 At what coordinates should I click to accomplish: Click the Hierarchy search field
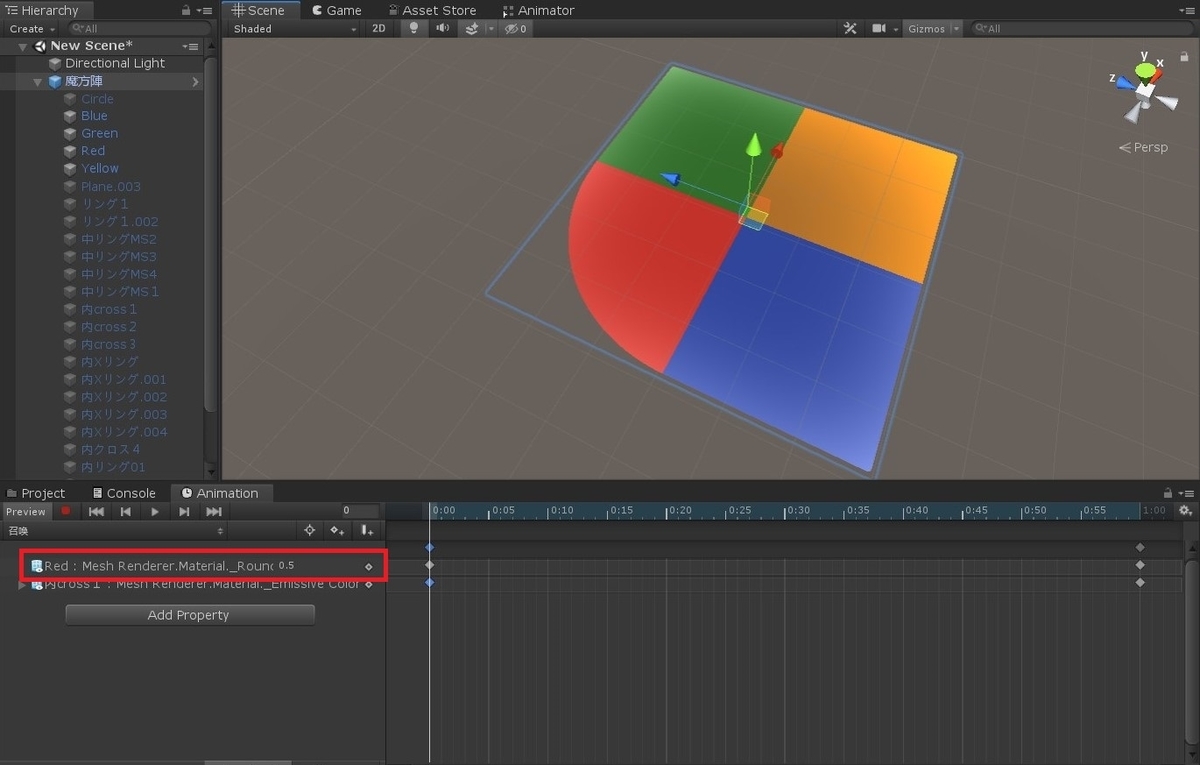pos(141,29)
